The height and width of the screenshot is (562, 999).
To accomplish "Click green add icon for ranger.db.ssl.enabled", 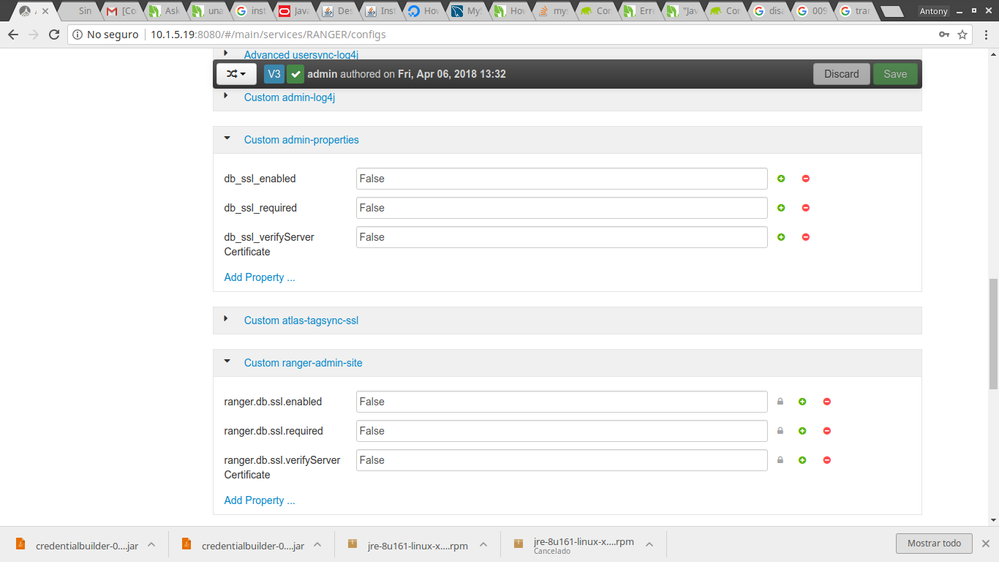I will (x=802, y=401).
